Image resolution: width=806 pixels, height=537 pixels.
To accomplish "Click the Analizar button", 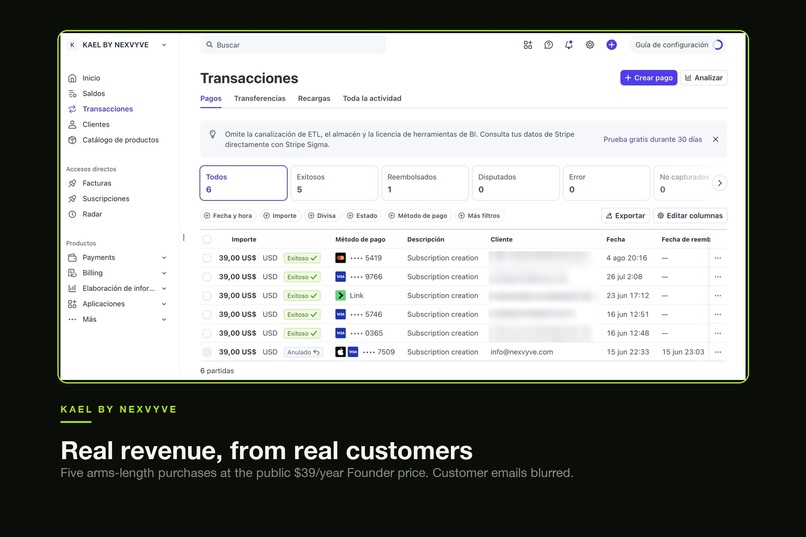I will [704, 78].
